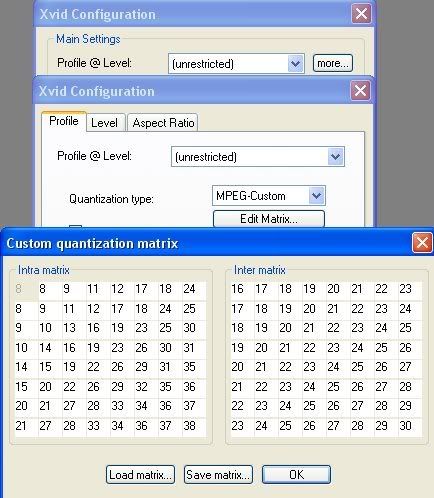Select the inter matrix bottom-right cell 30
This screenshot has width=434, height=498.
(x=410, y=426)
